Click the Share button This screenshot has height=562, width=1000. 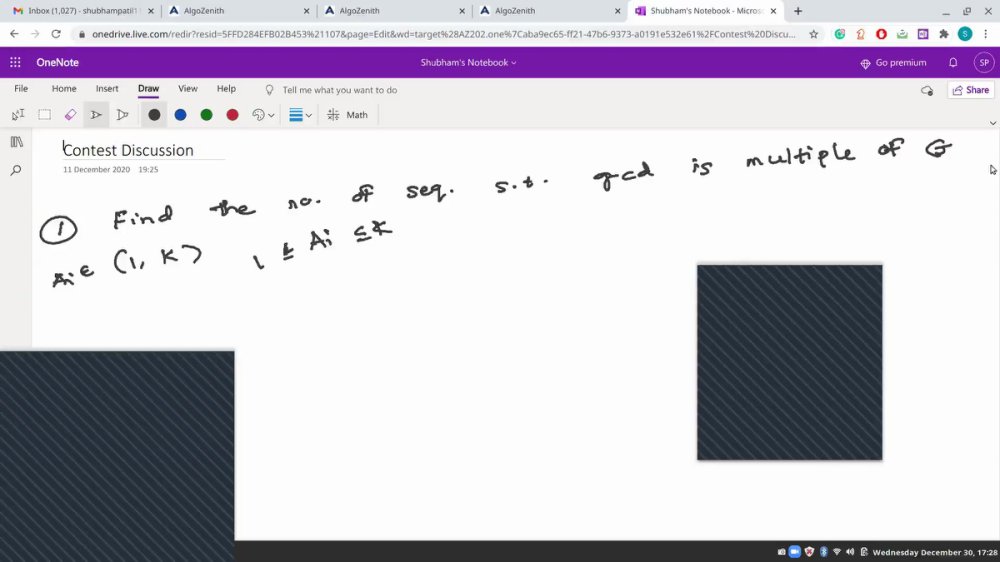click(971, 90)
